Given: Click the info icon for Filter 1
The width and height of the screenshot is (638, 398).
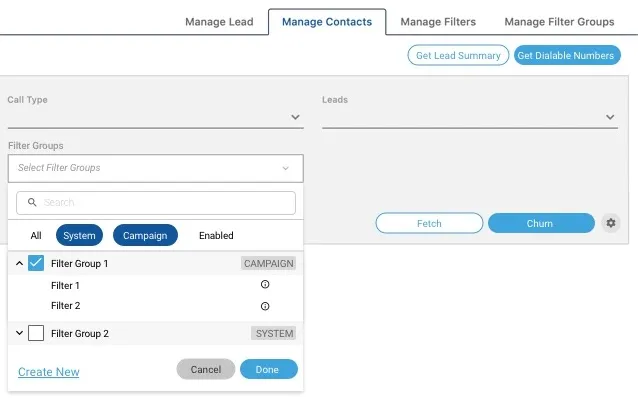Looking at the screenshot, I should (265, 284).
